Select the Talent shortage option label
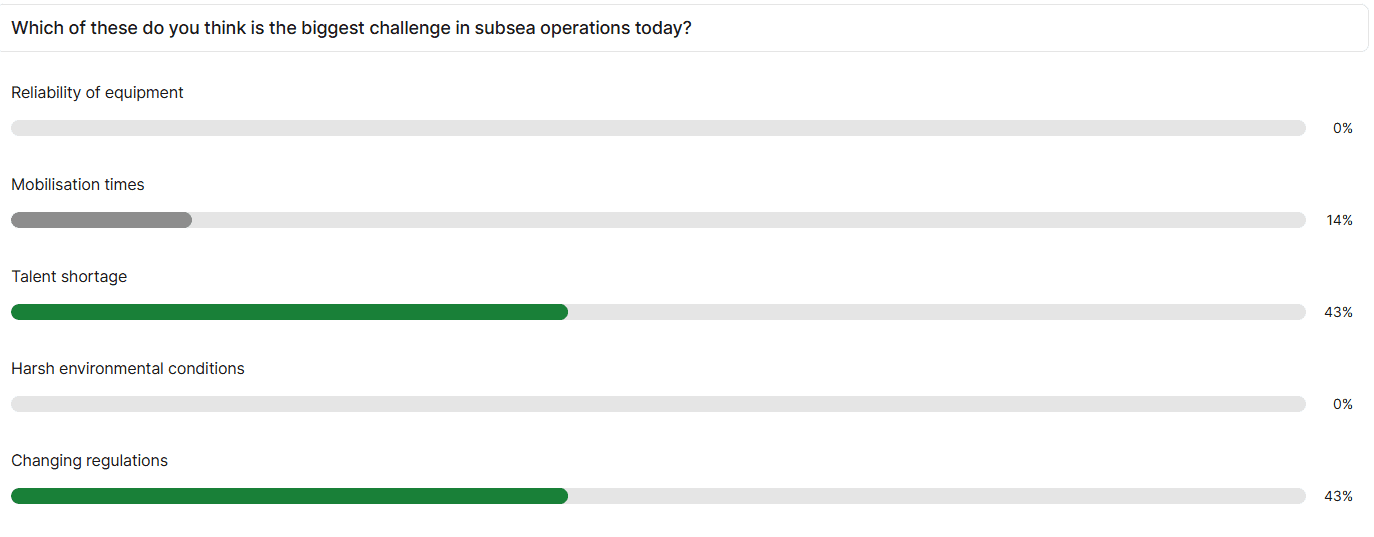This screenshot has height=537, width=1374. pyautogui.click(x=69, y=276)
